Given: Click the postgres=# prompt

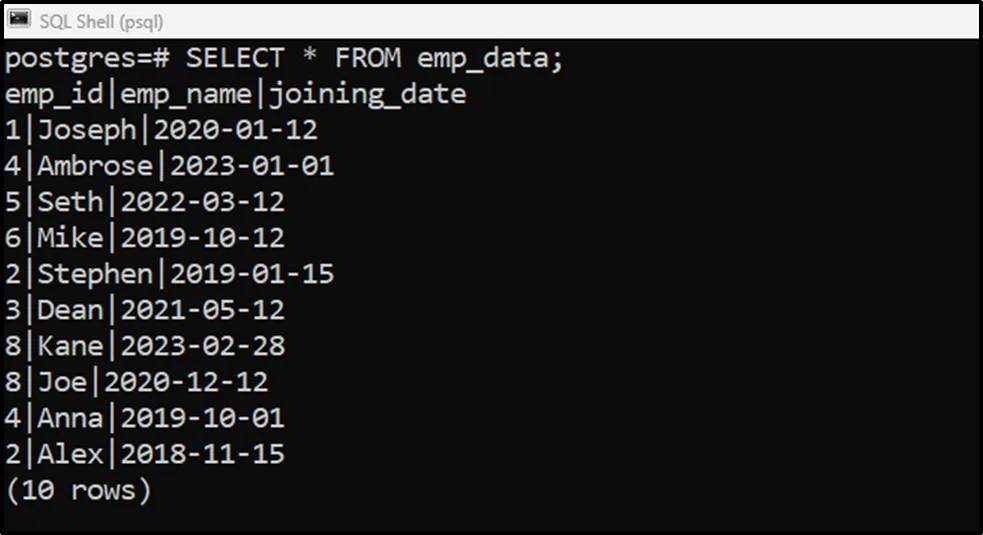Looking at the screenshot, I should tap(87, 58).
